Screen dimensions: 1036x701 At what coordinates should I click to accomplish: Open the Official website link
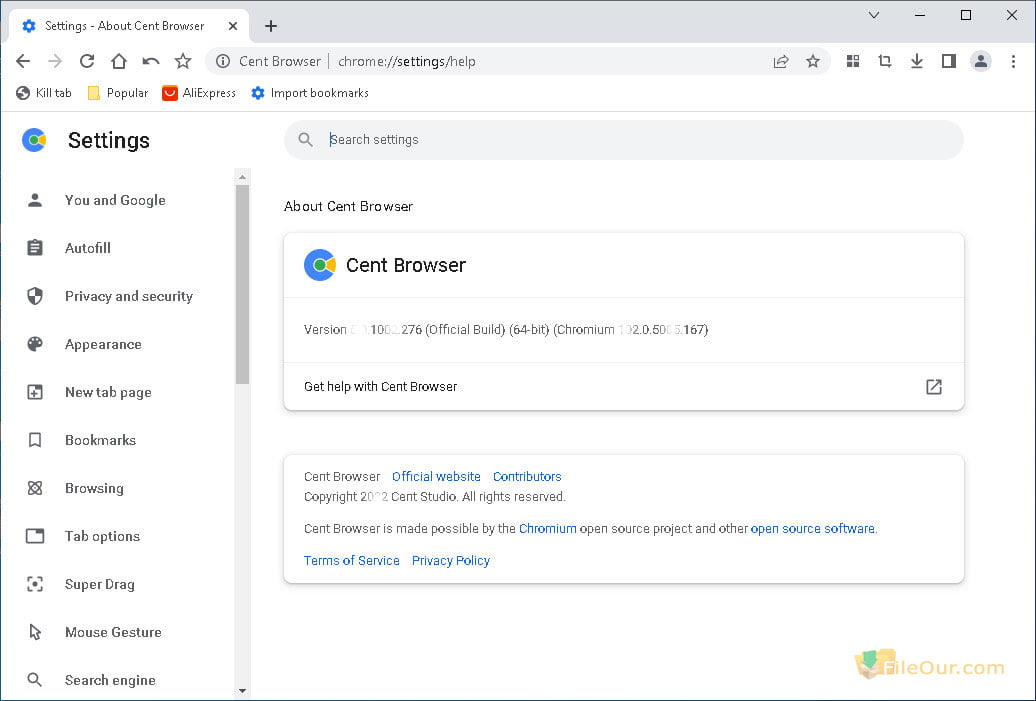point(436,476)
